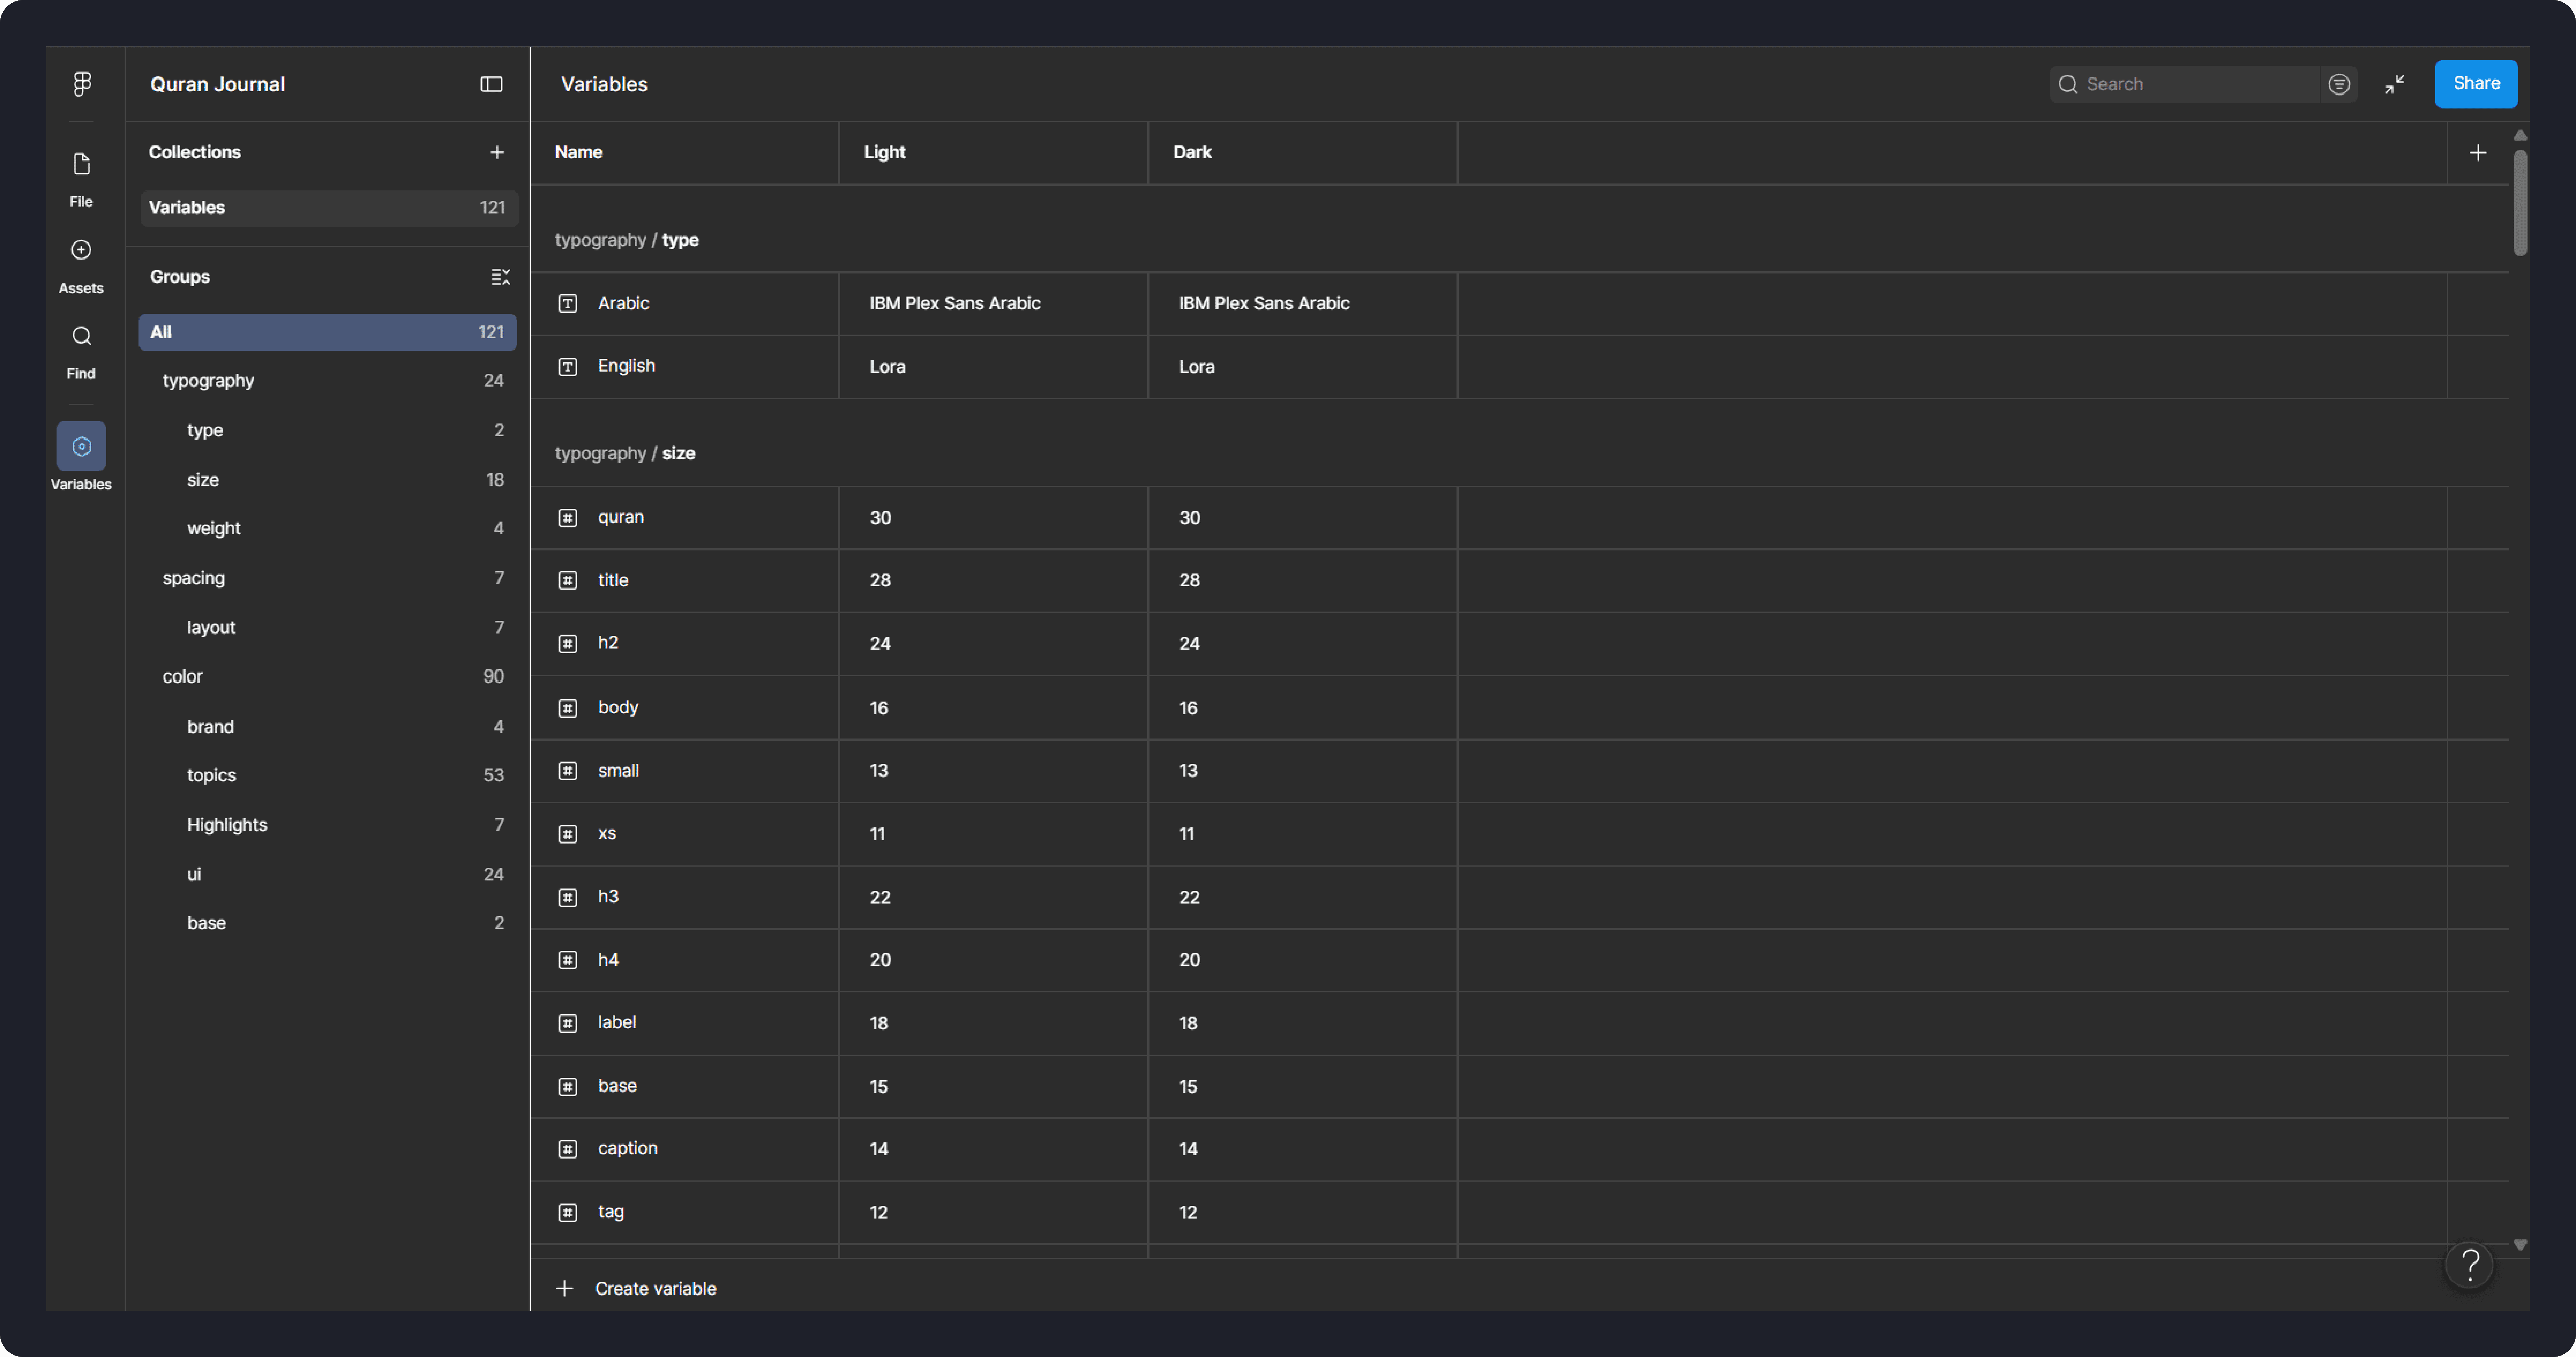Click Create variable at the bottom
The height and width of the screenshot is (1357, 2576).
pos(655,1288)
